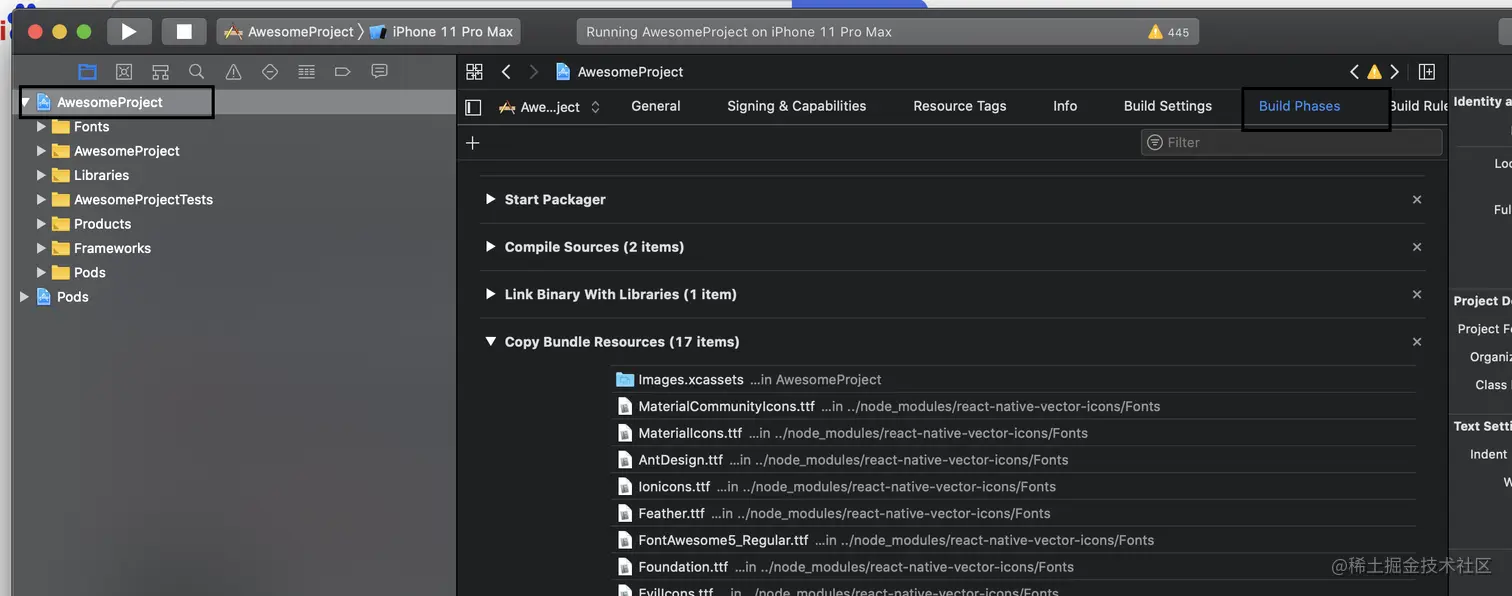Image resolution: width=1512 pixels, height=596 pixels.
Task: Focus the build phases Filter field
Action: point(1291,142)
